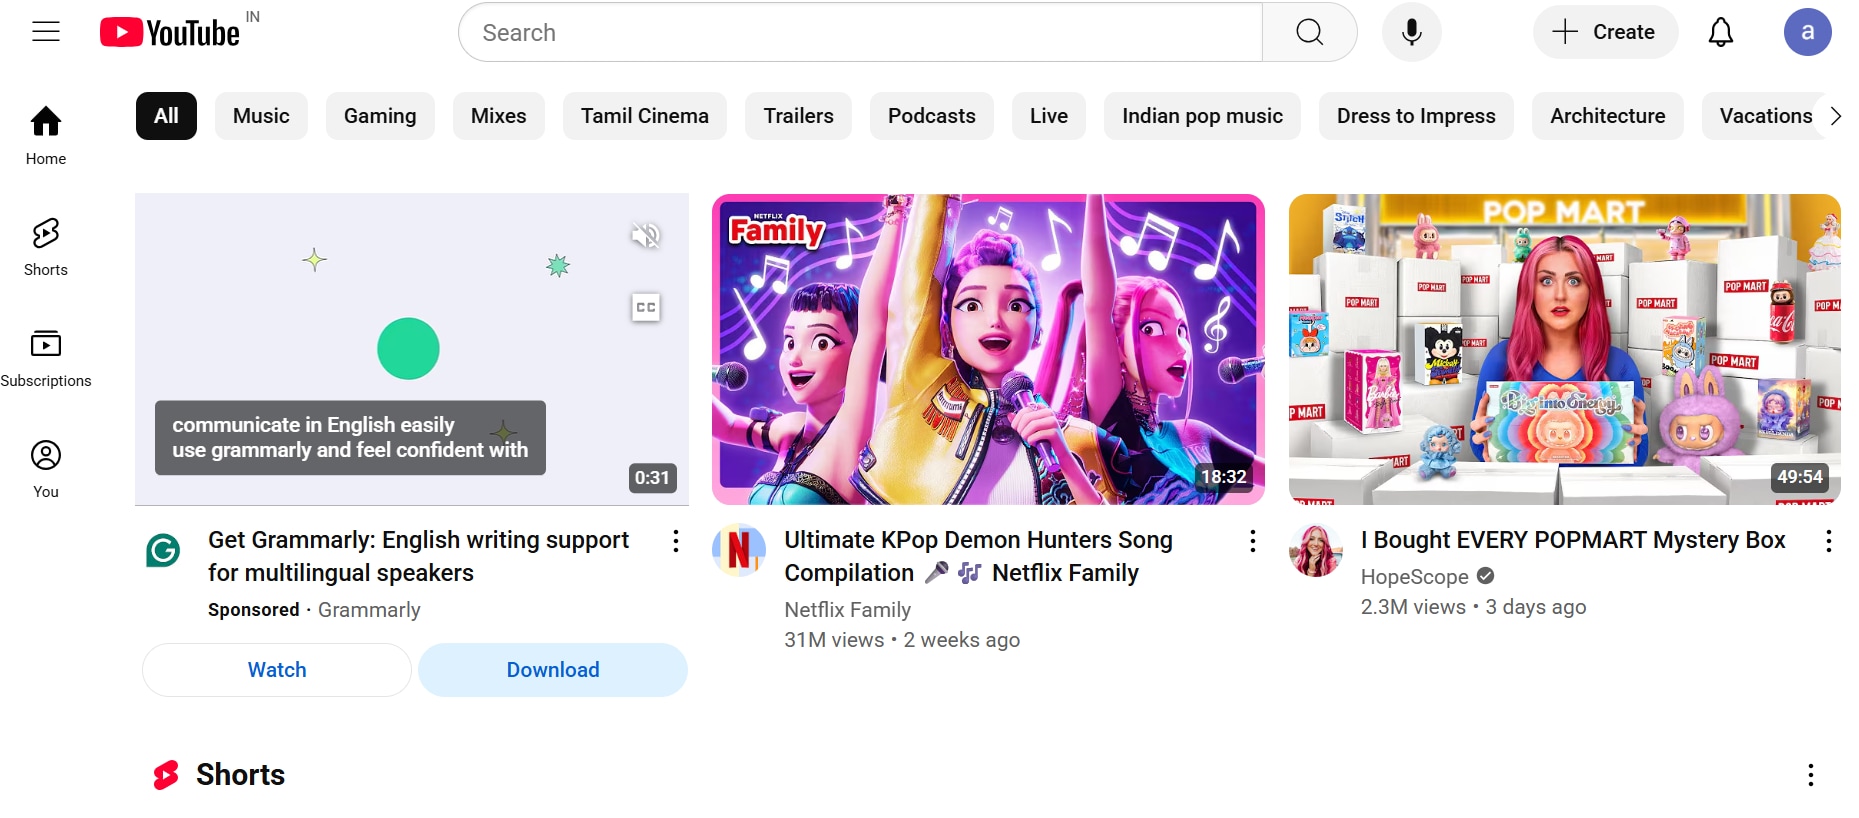Click the Shorts shelf logo icon

coord(166,775)
